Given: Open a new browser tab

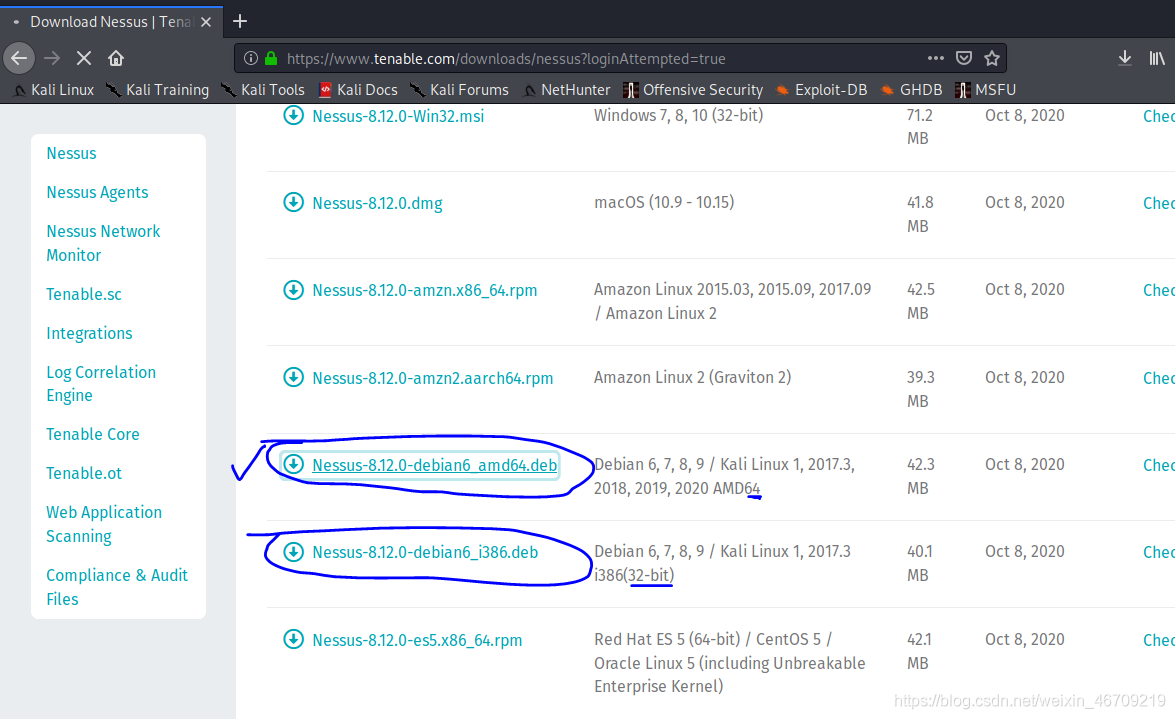Looking at the screenshot, I should pyautogui.click(x=240, y=21).
